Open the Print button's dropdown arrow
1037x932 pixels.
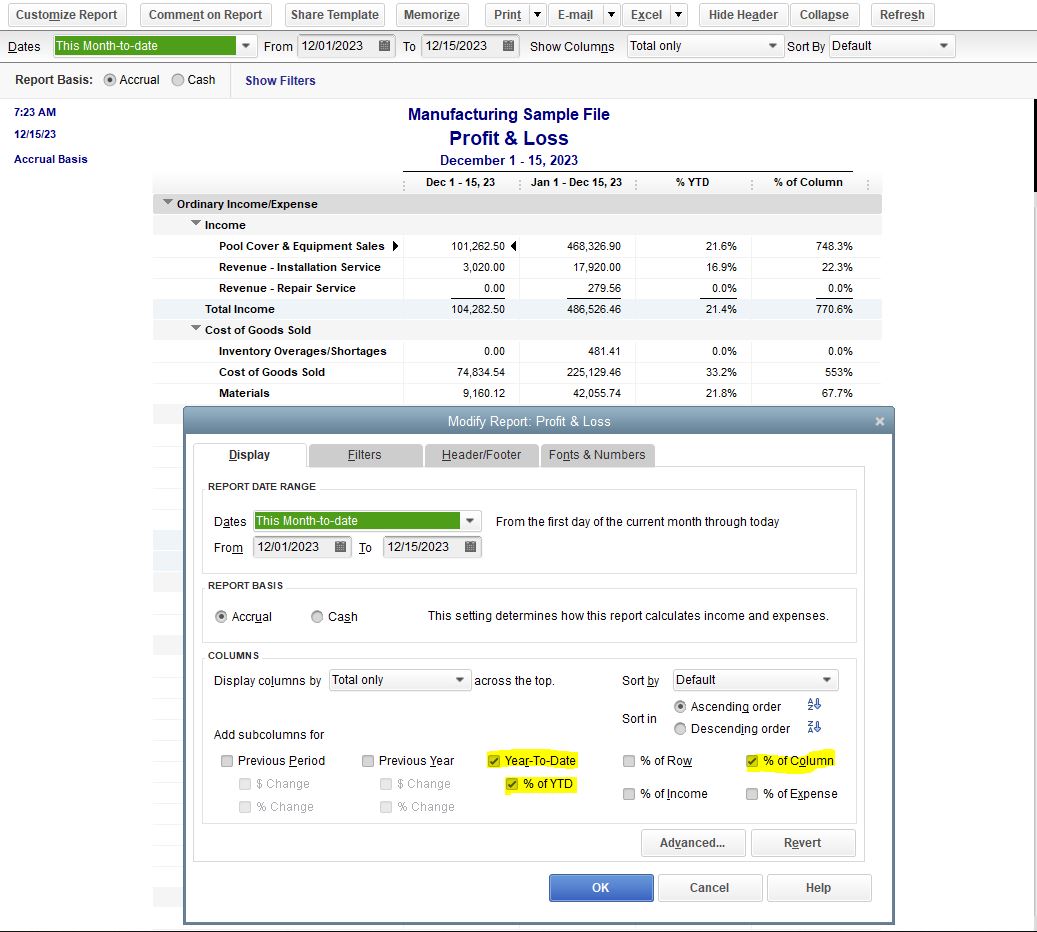[538, 15]
